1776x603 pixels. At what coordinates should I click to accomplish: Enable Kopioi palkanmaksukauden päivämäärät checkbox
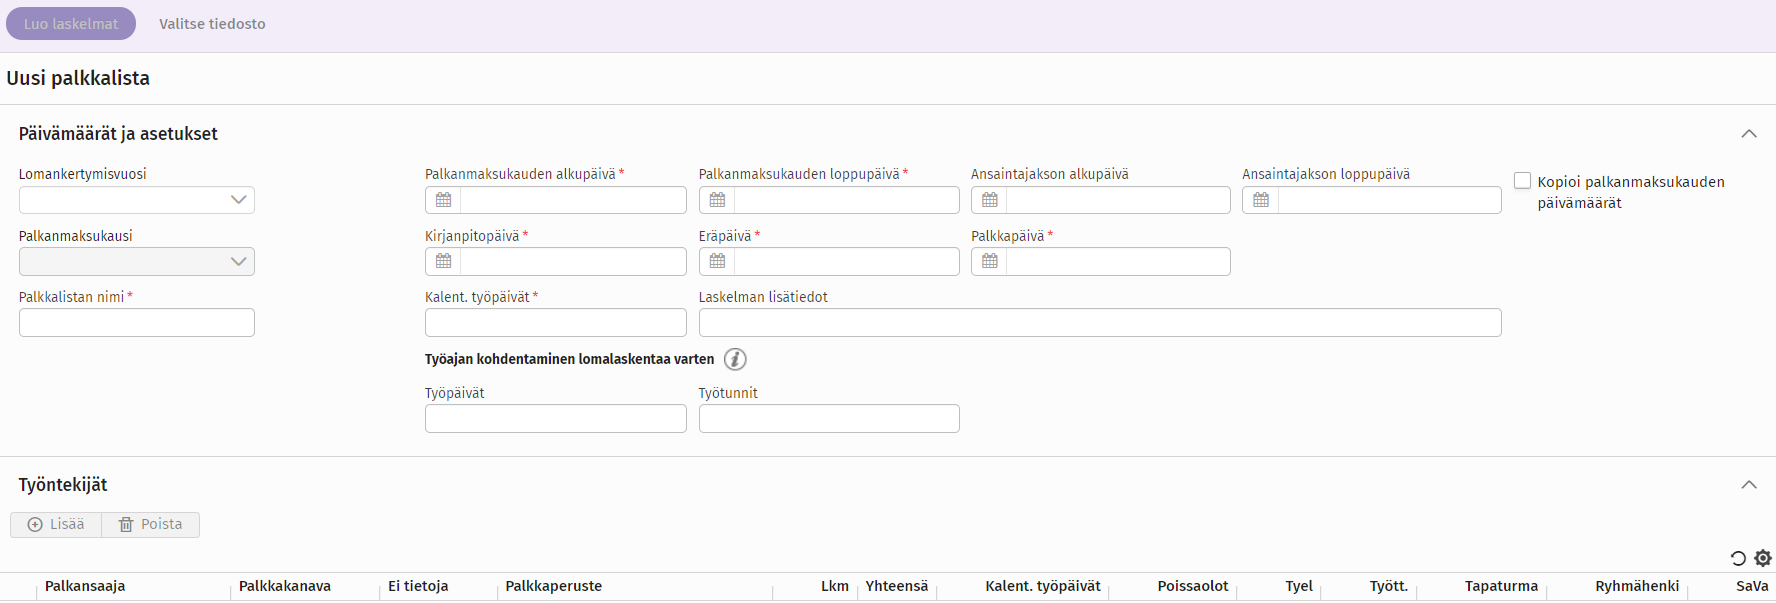[1522, 181]
